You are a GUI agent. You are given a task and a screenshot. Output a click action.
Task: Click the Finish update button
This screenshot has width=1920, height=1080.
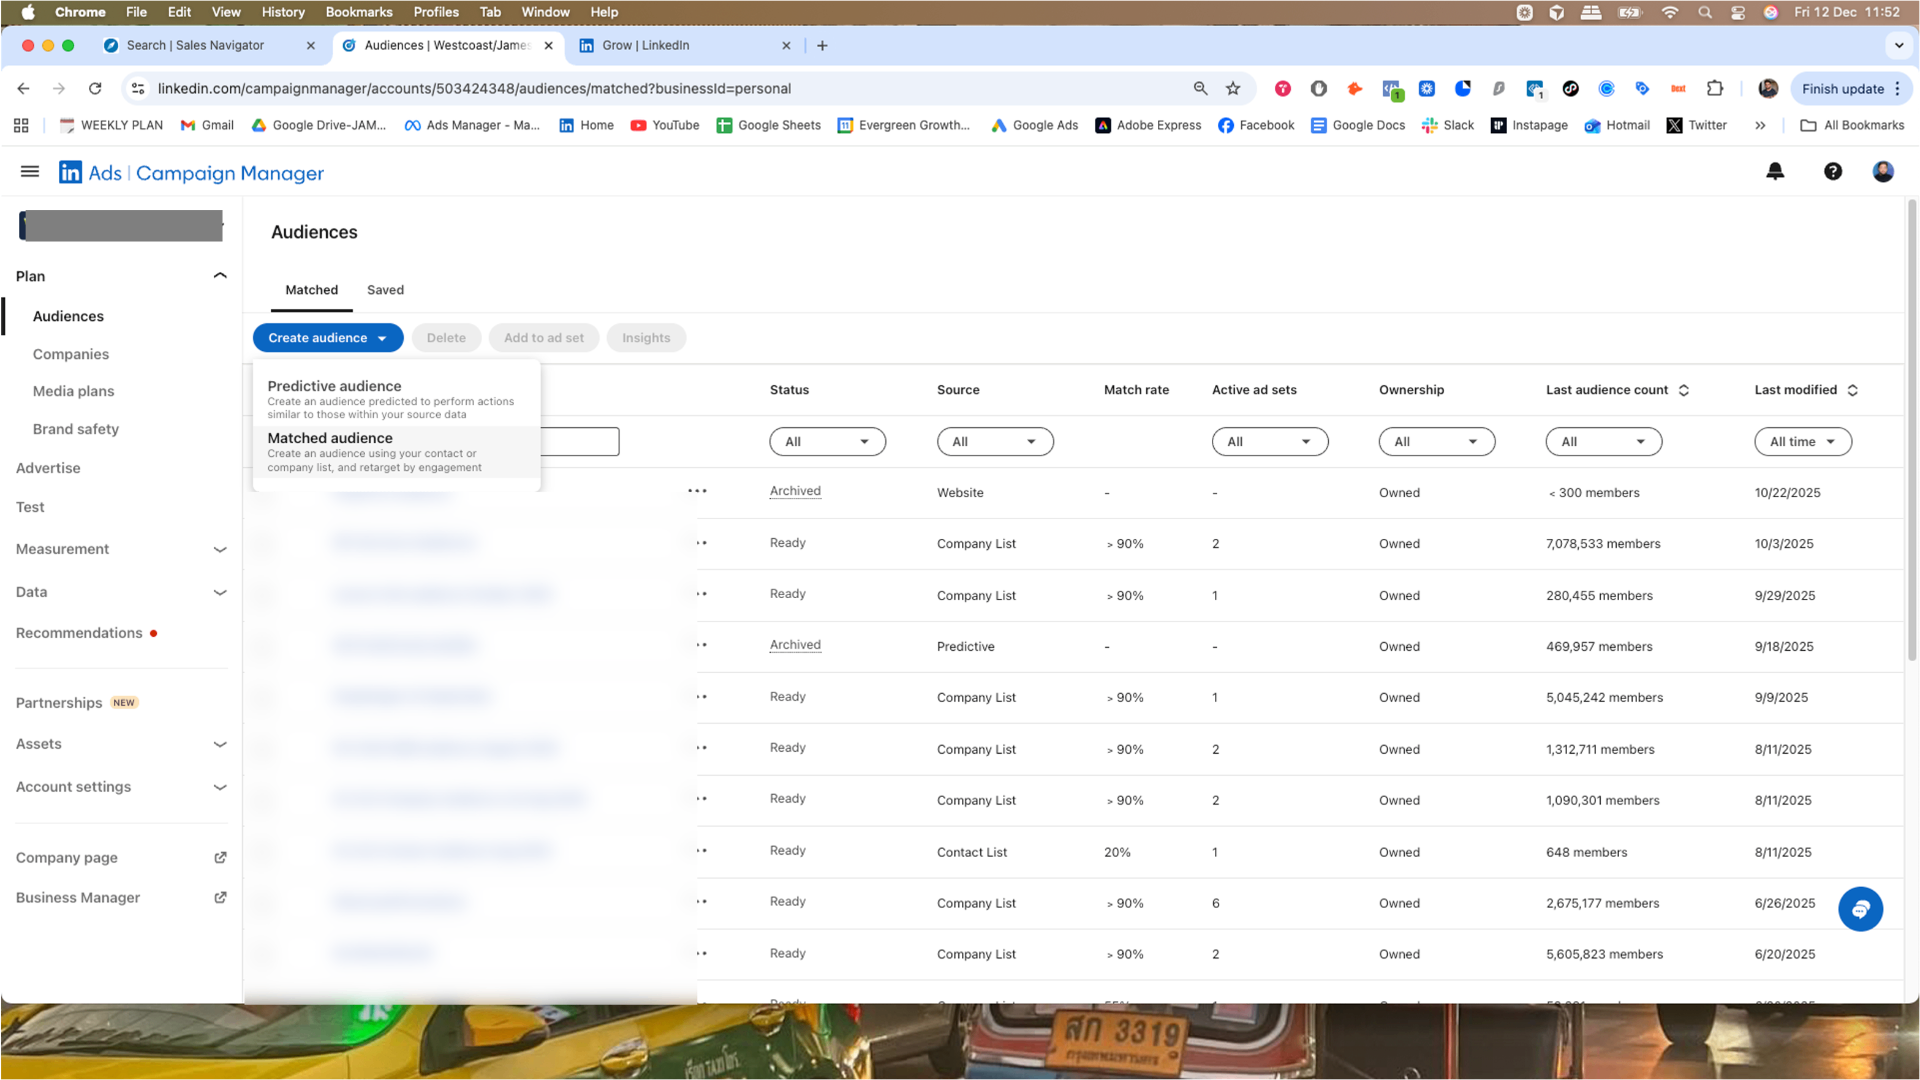pyautogui.click(x=1850, y=89)
